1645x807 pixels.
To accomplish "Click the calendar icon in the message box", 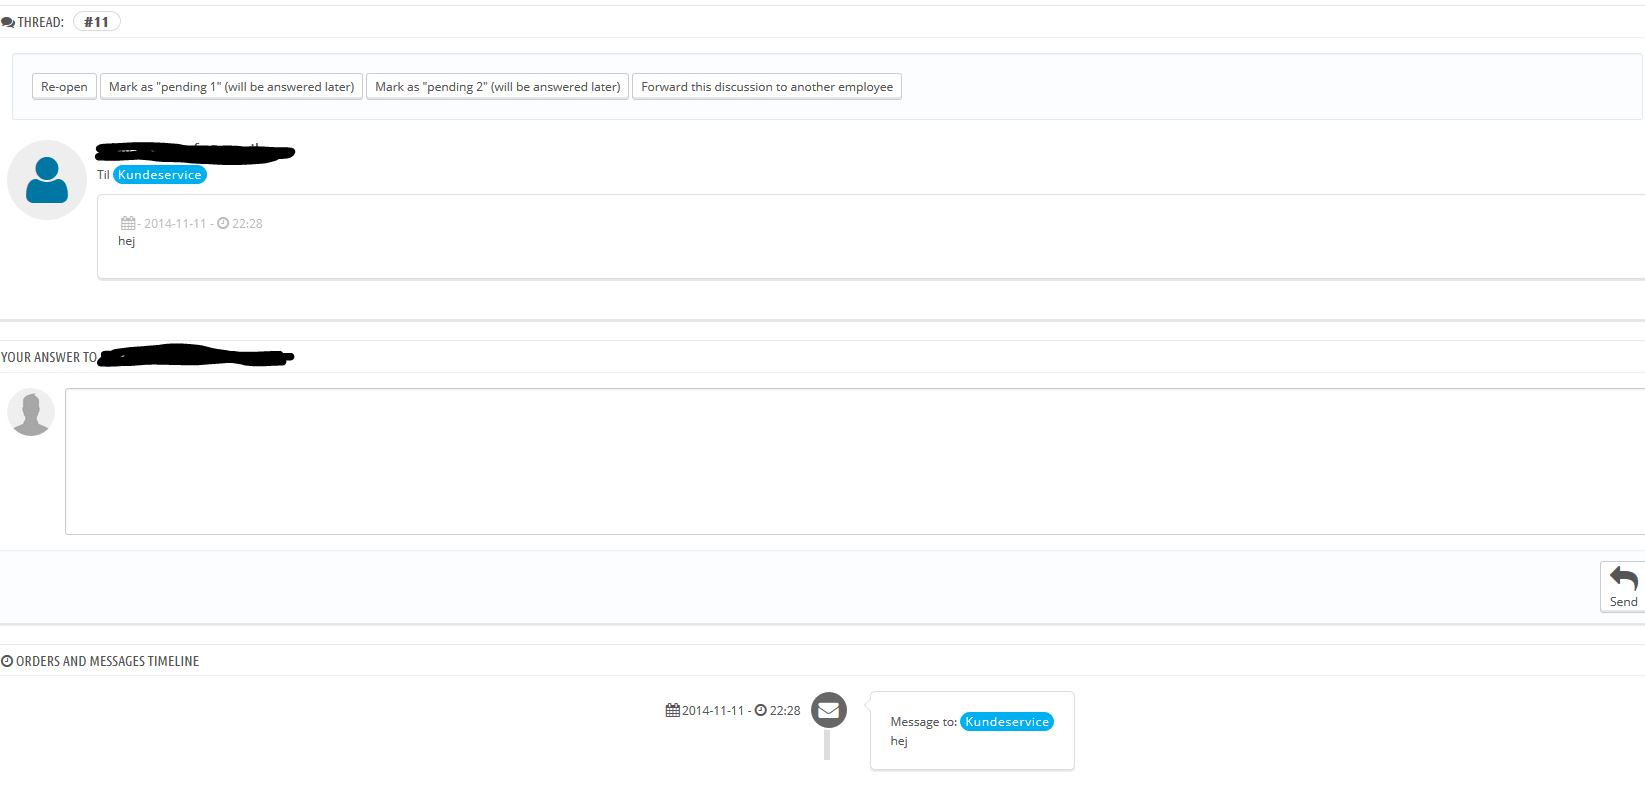I will pyautogui.click(x=128, y=223).
